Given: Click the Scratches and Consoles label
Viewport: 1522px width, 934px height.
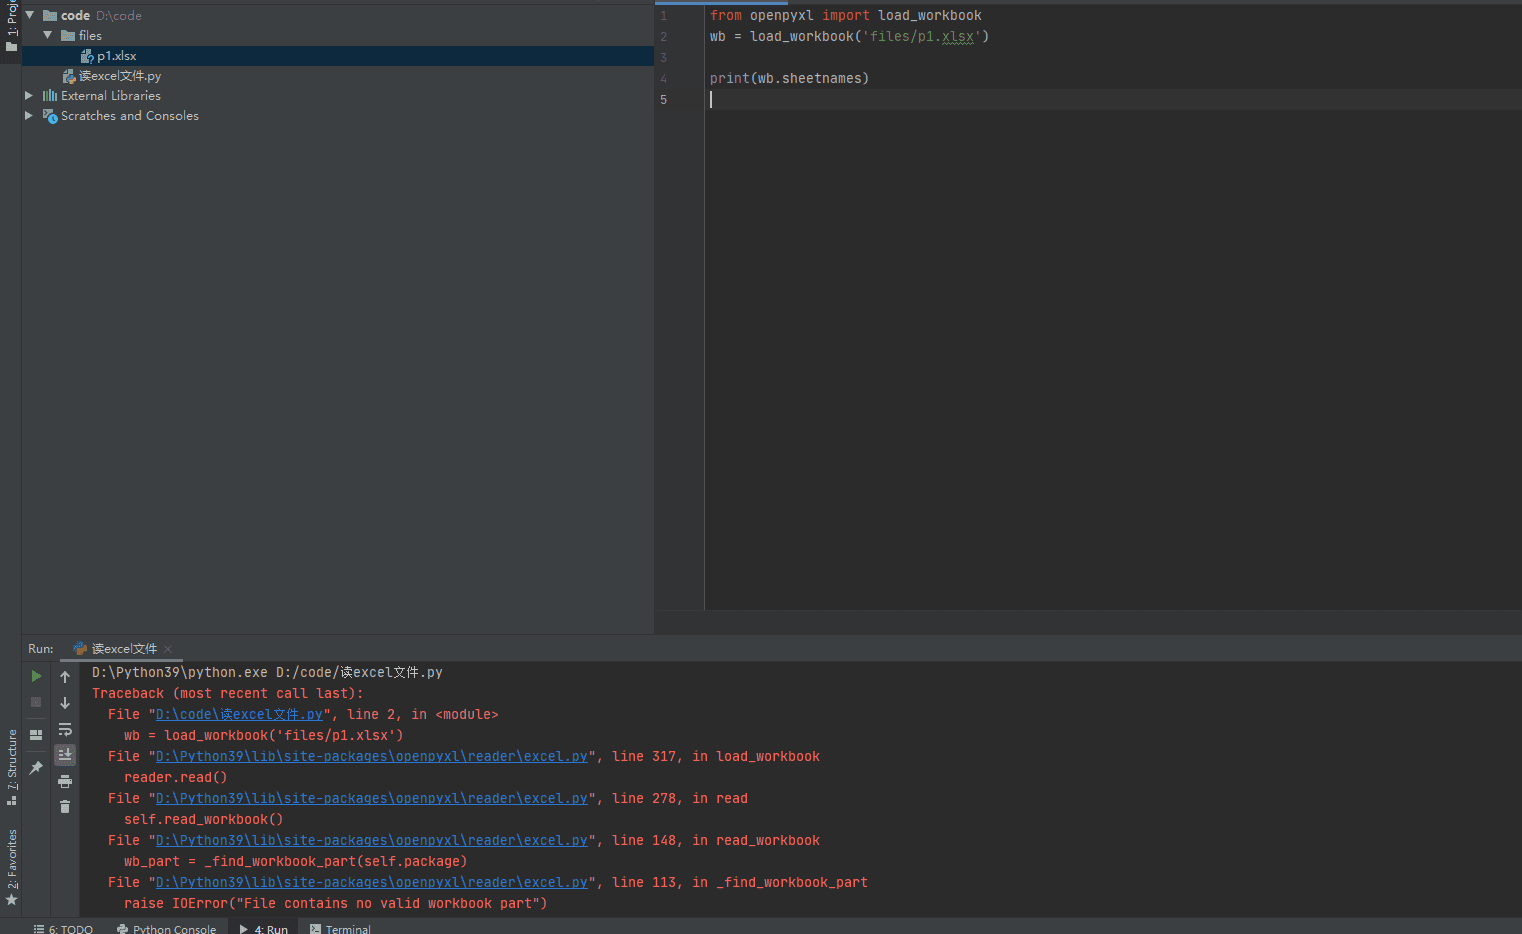Looking at the screenshot, I should 130,116.
